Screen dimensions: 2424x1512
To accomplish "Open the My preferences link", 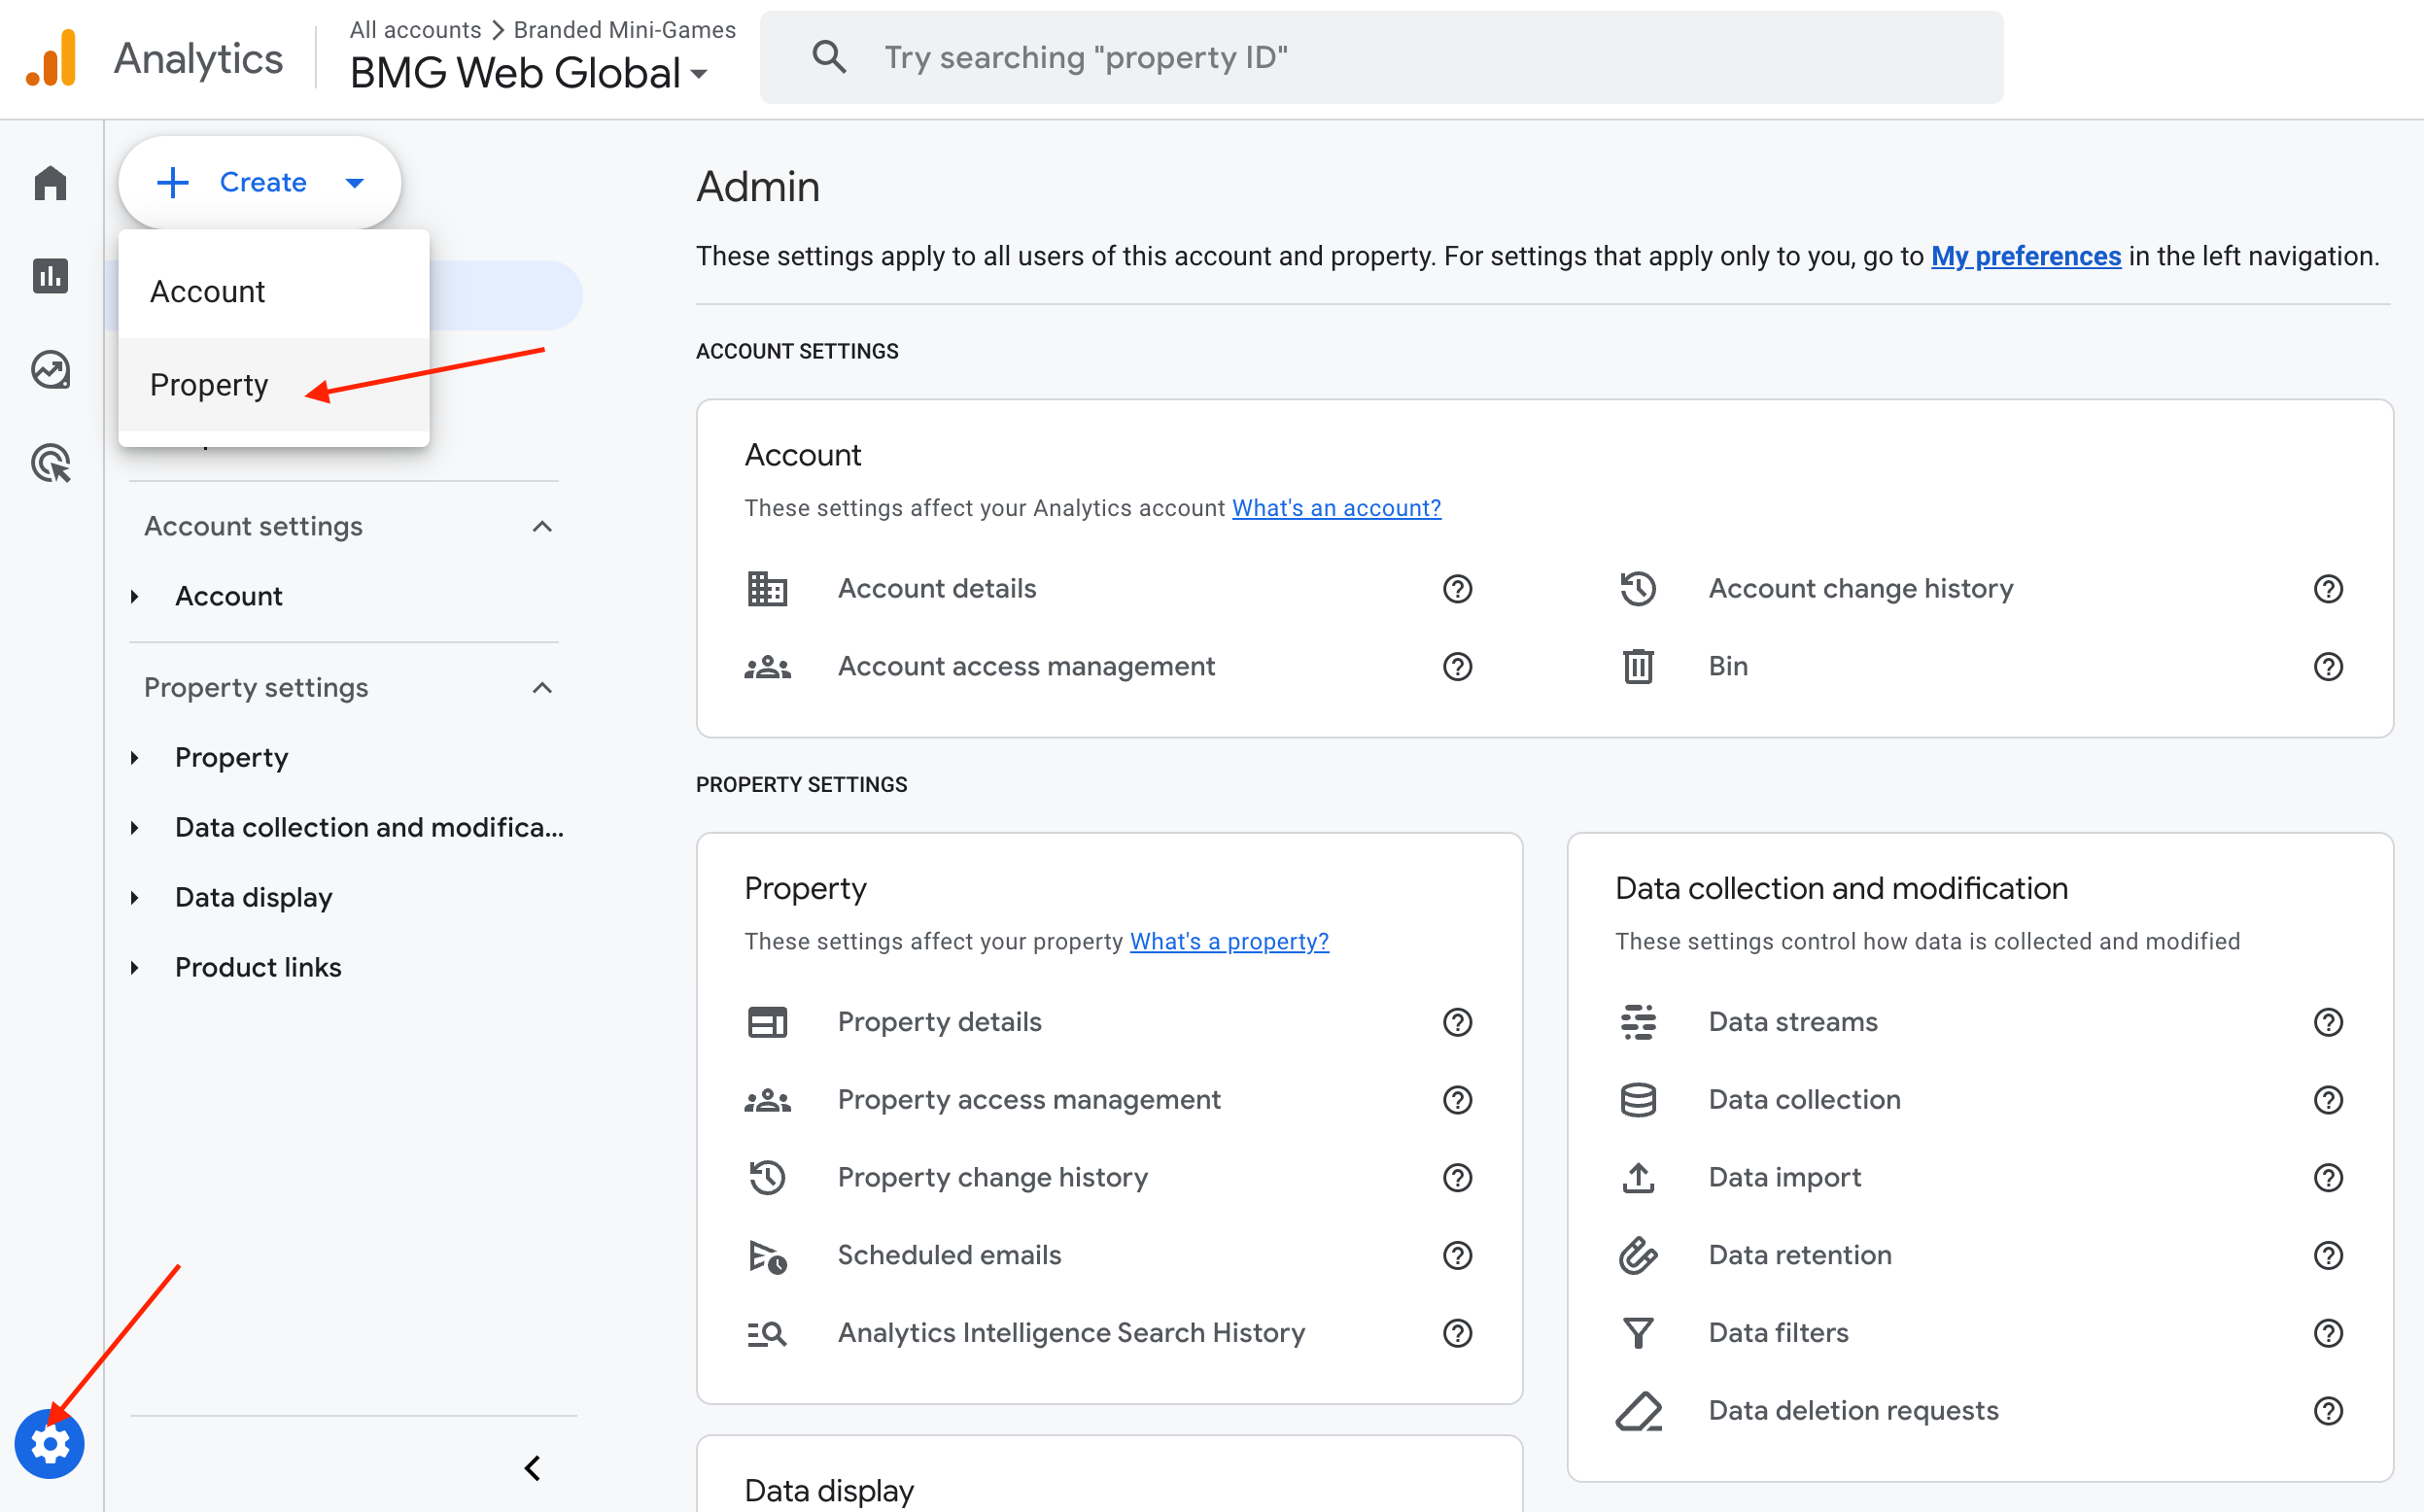I will (x=2025, y=257).
